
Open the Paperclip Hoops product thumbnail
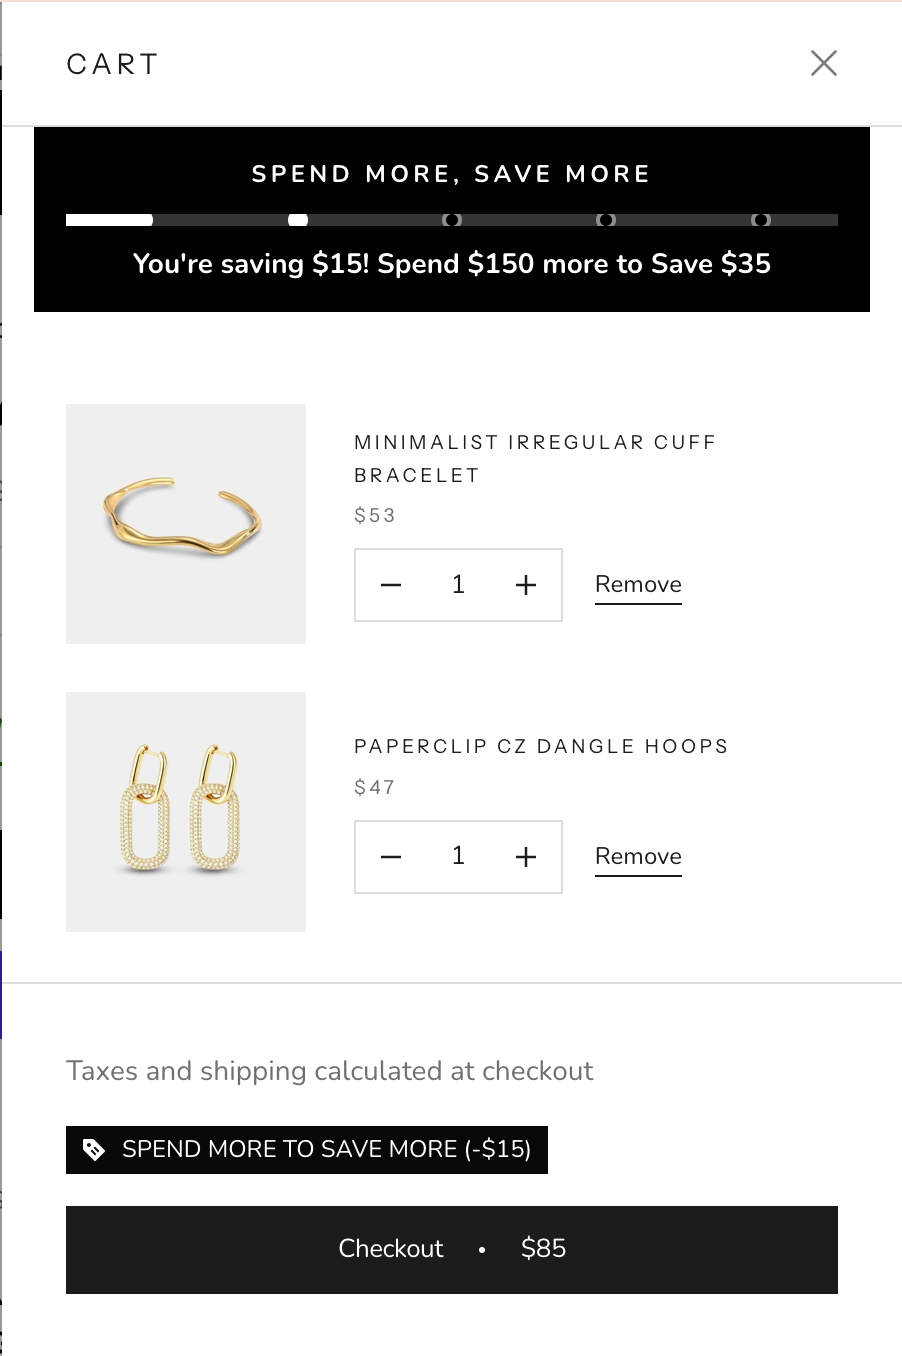[186, 812]
